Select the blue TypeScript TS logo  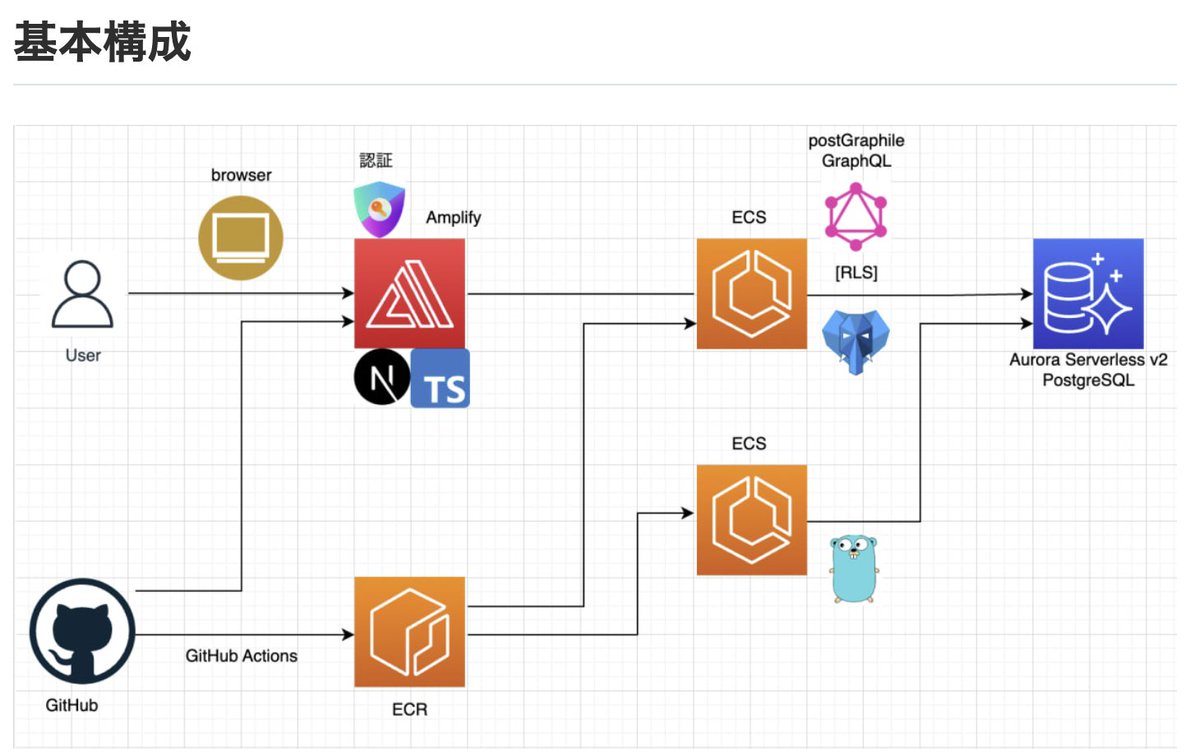click(x=440, y=378)
